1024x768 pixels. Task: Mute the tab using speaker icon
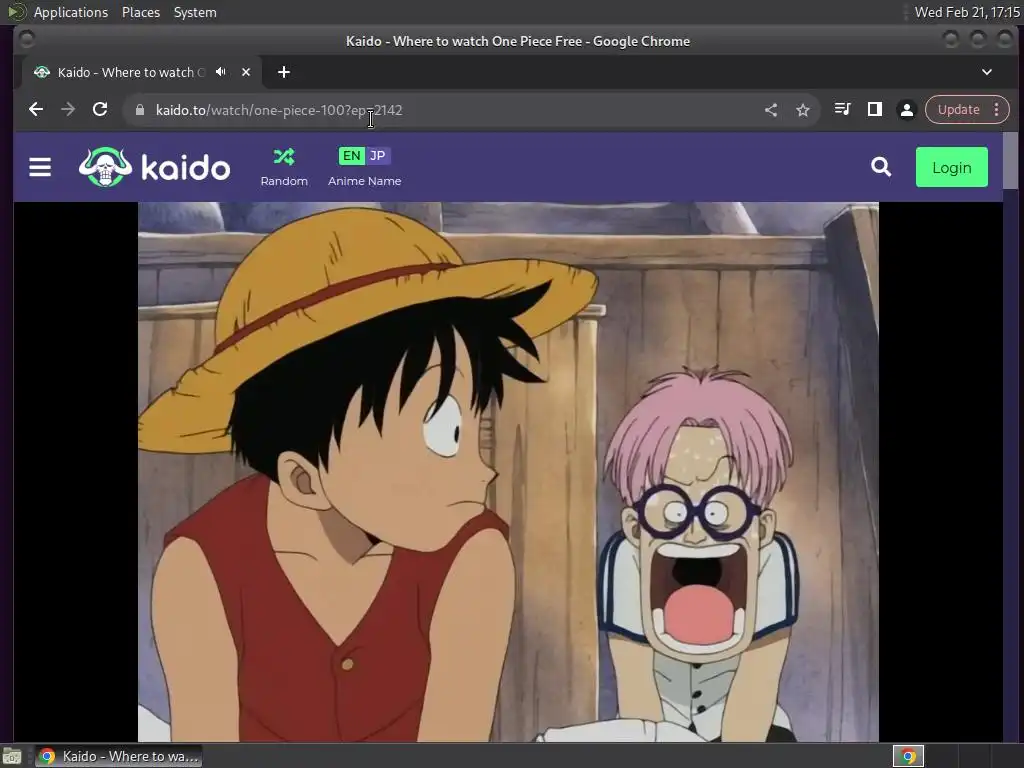221,72
